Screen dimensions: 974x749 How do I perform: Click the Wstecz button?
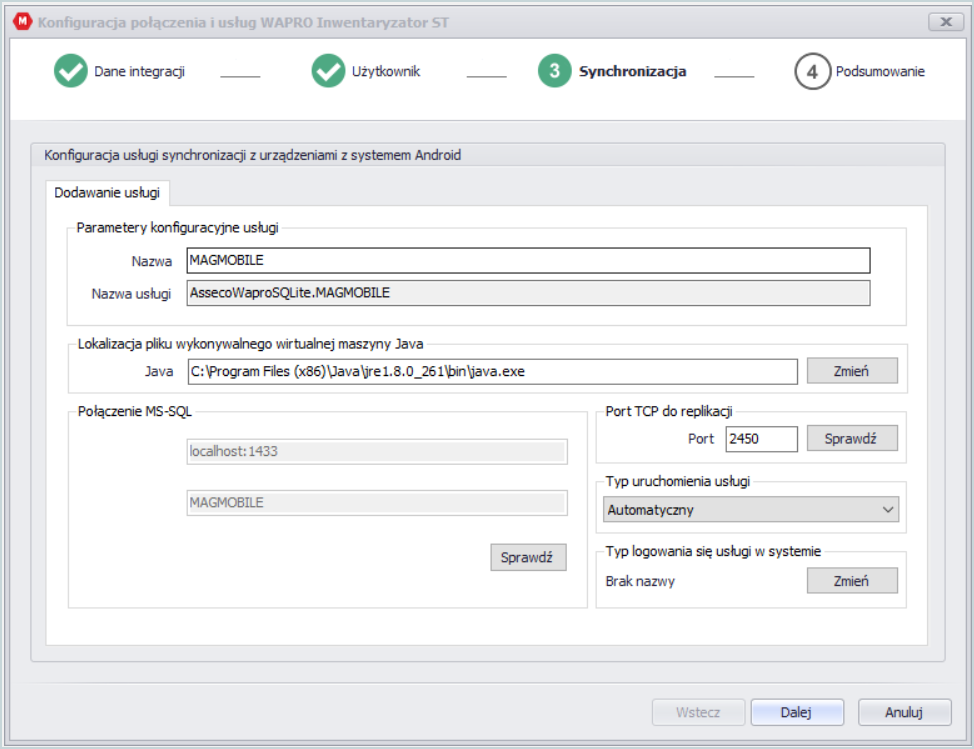(698, 712)
